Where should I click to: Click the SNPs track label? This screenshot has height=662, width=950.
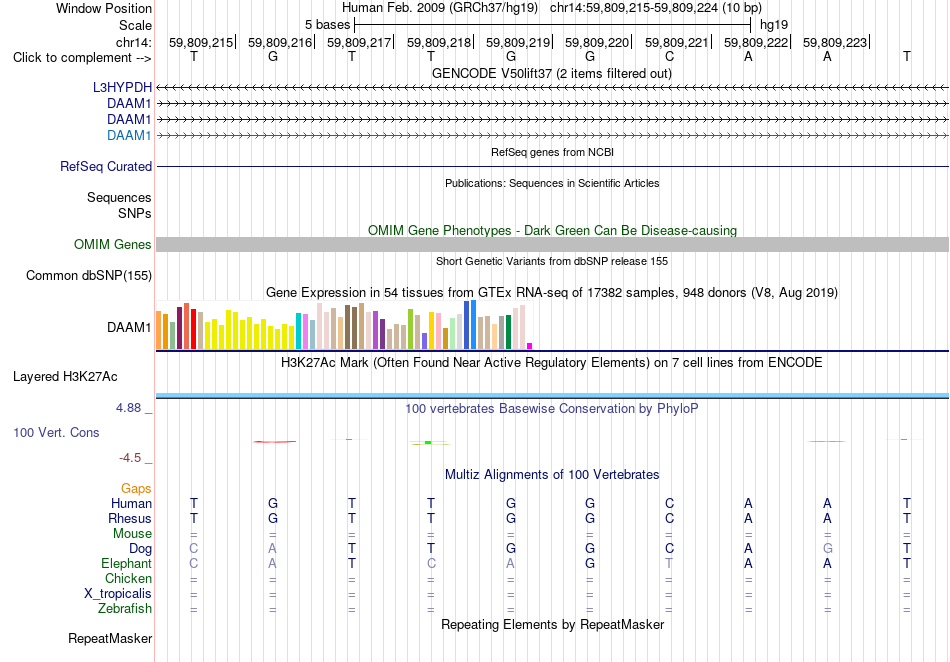coord(135,213)
